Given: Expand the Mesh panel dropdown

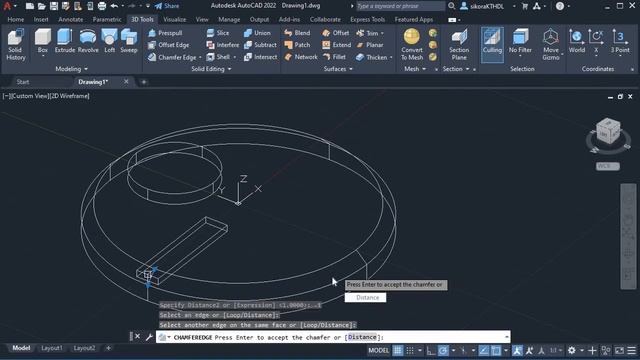Looking at the screenshot, I should [415, 69].
